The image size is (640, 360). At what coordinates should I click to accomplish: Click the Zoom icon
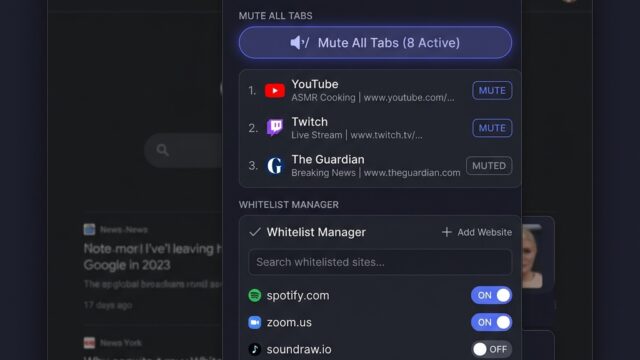(x=255, y=322)
